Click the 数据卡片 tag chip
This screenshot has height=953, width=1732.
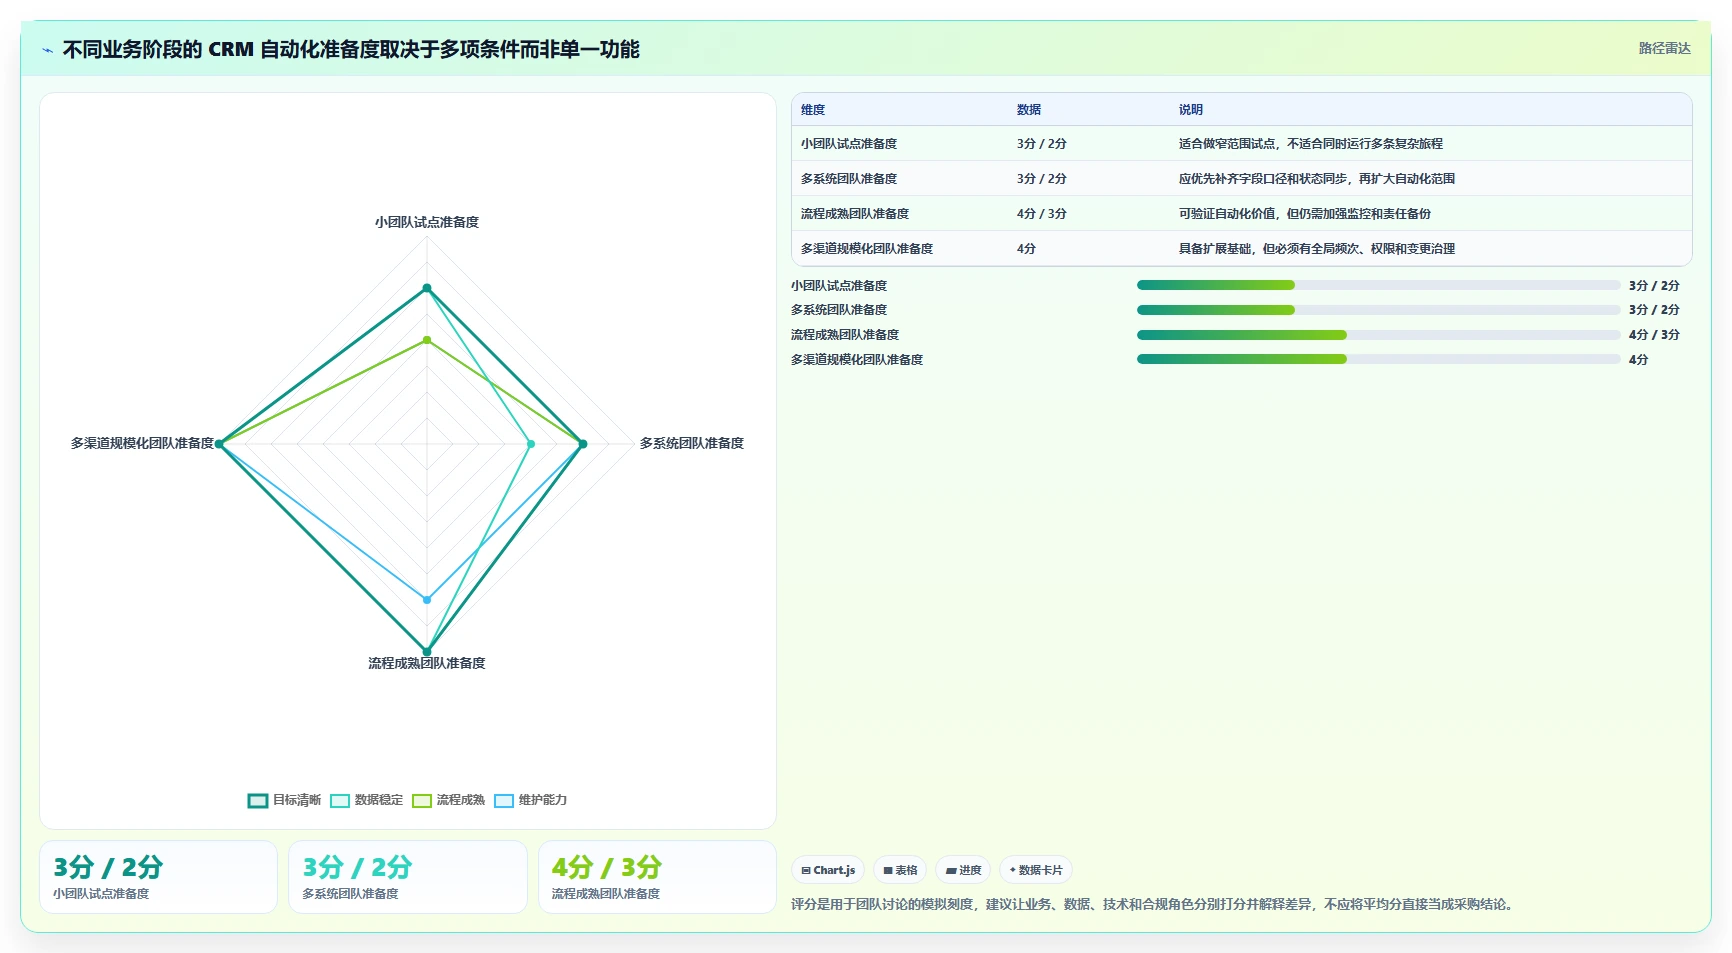point(1036,870)
